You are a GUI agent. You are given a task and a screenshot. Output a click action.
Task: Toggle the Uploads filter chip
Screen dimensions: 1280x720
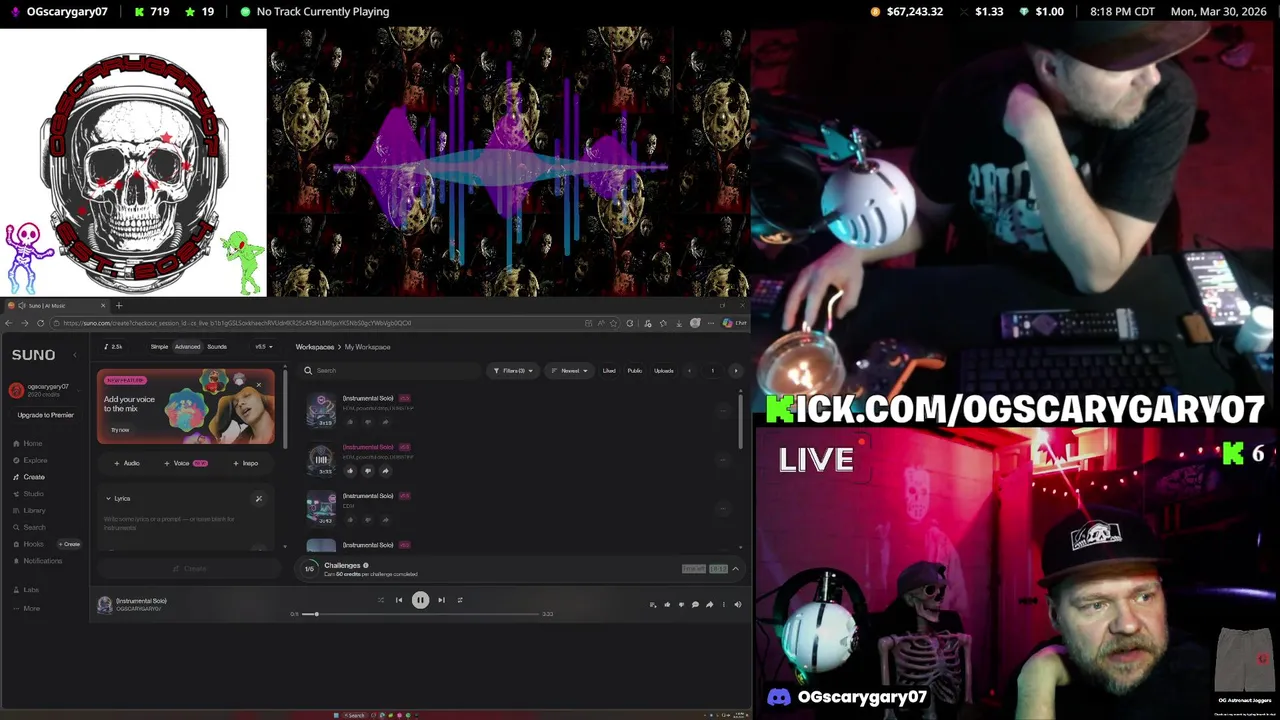664,371
